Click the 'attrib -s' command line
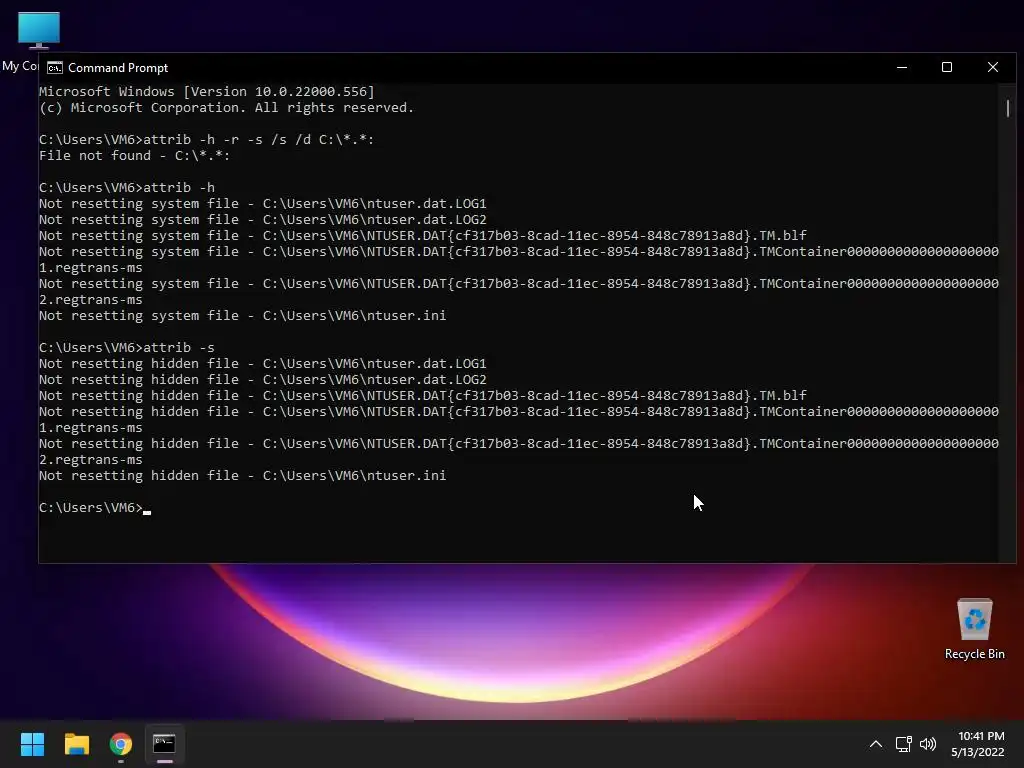Screen dimensions: 1024x768 point(127,347)
